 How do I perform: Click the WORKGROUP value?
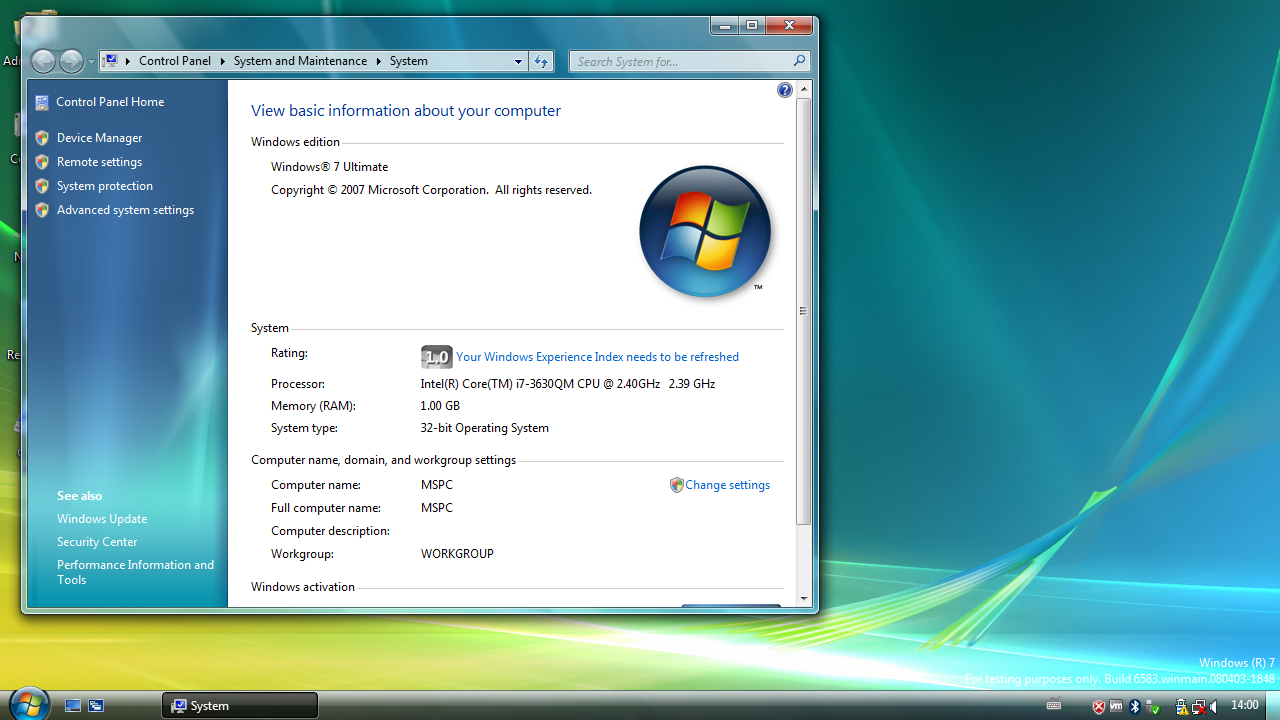(x=457, y=554)
